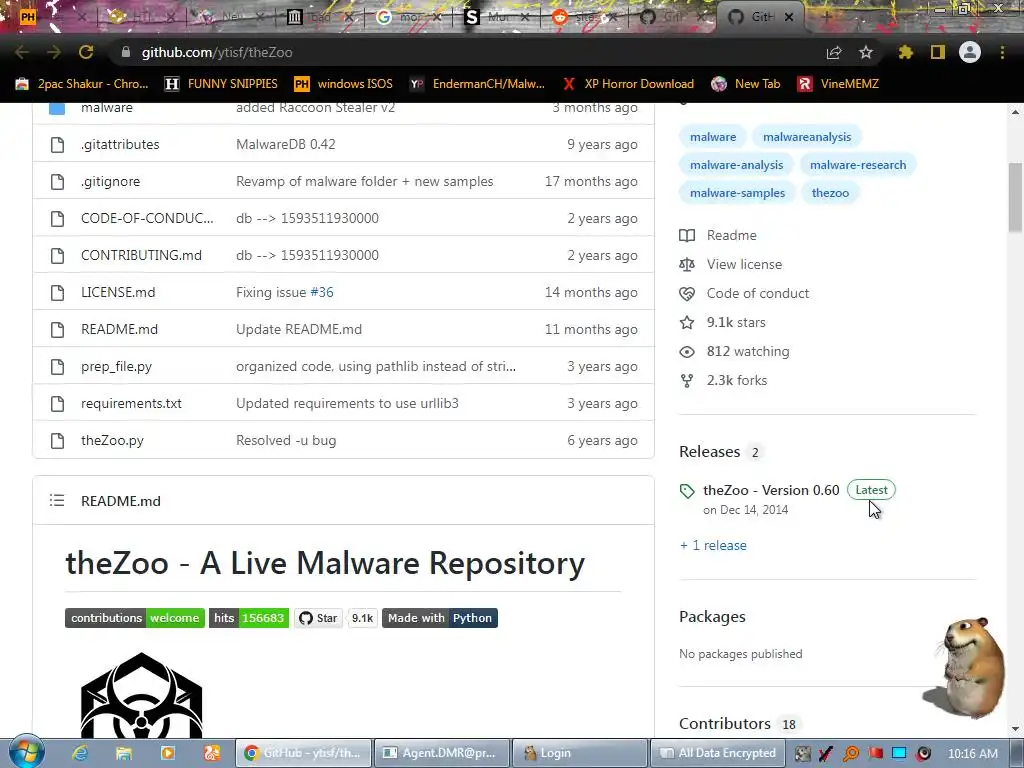Switch to the Reddit tab
This screenshot has height=768, width=1024.
[584, 17]
